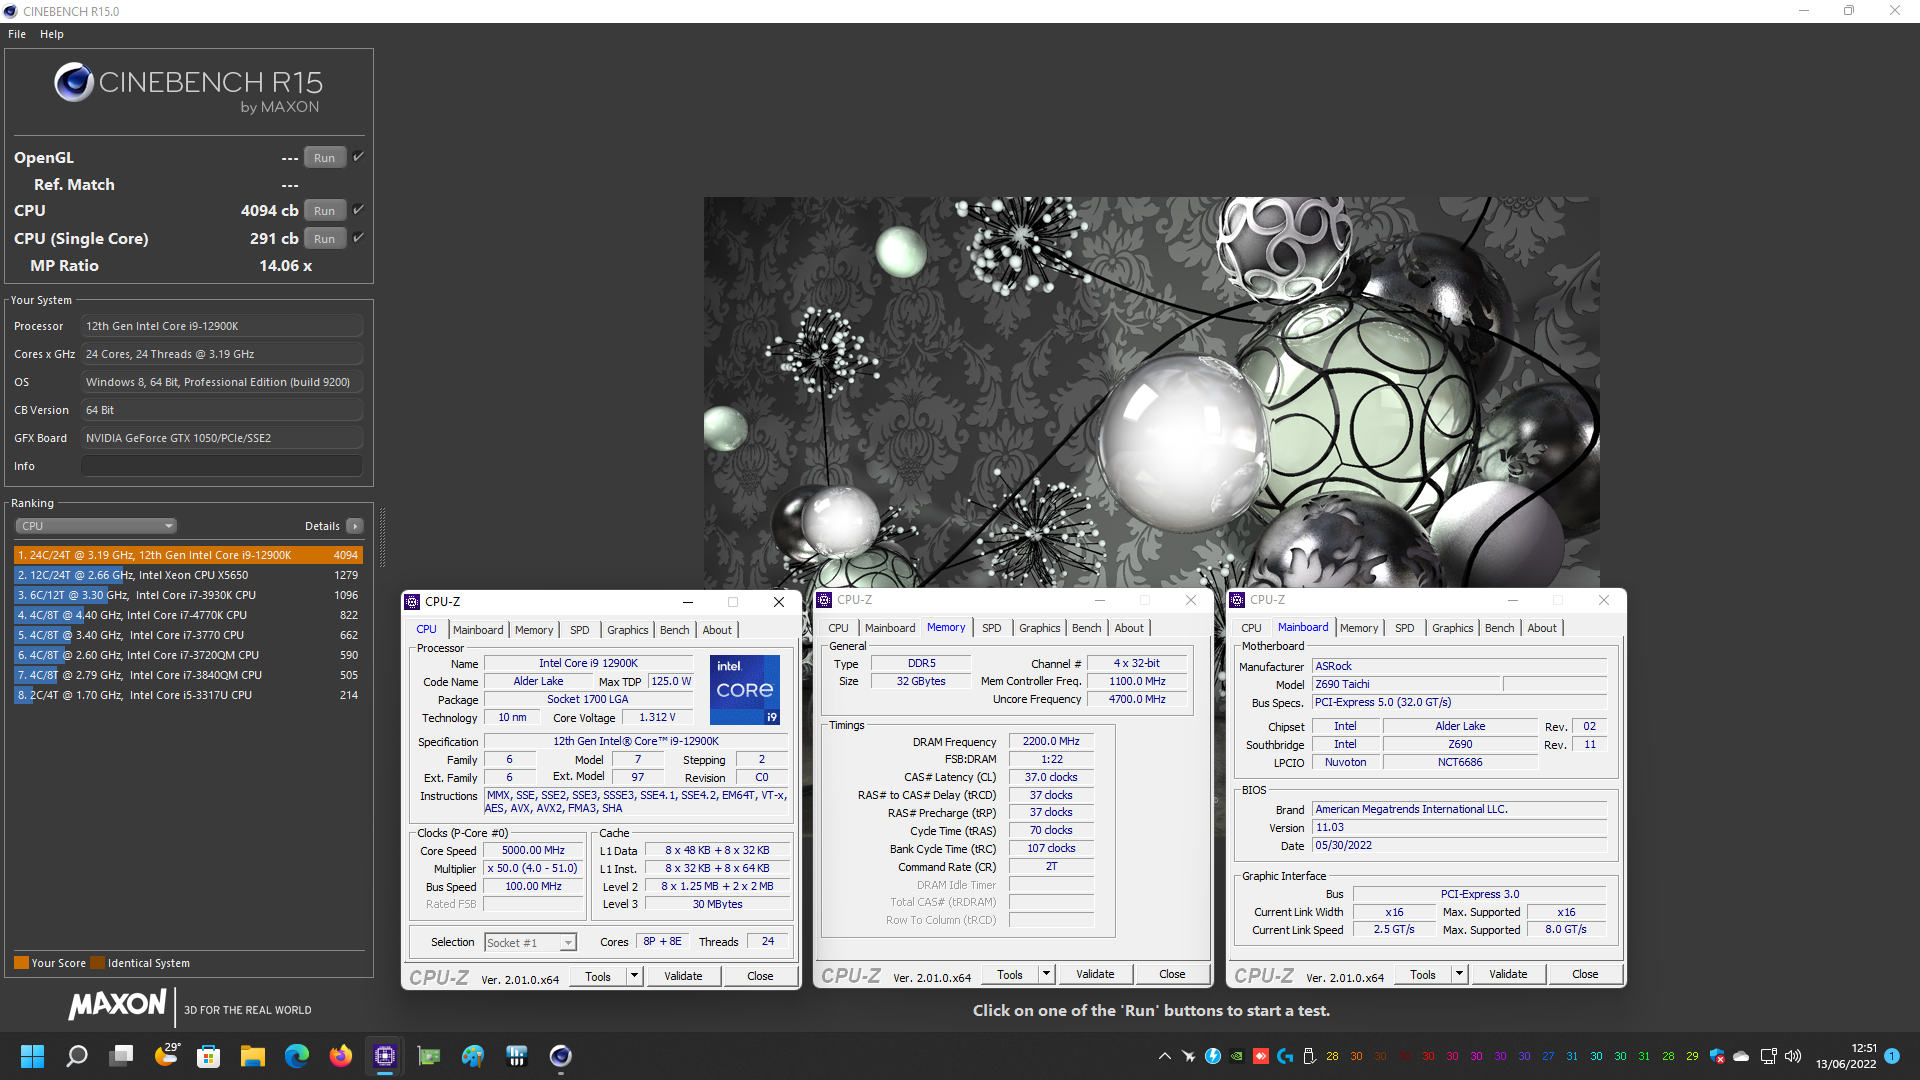Click the empty Info field
The width and height of the screenshot is (1920, 1080).
click(222, 466)
